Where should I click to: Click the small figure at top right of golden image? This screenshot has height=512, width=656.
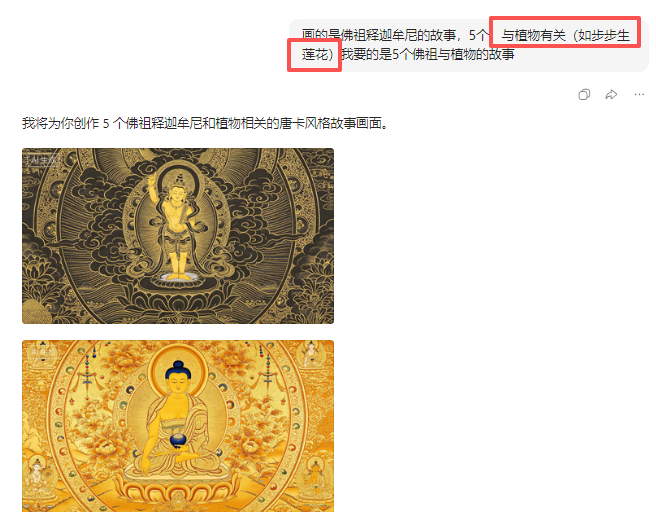(x=310, y=353)
